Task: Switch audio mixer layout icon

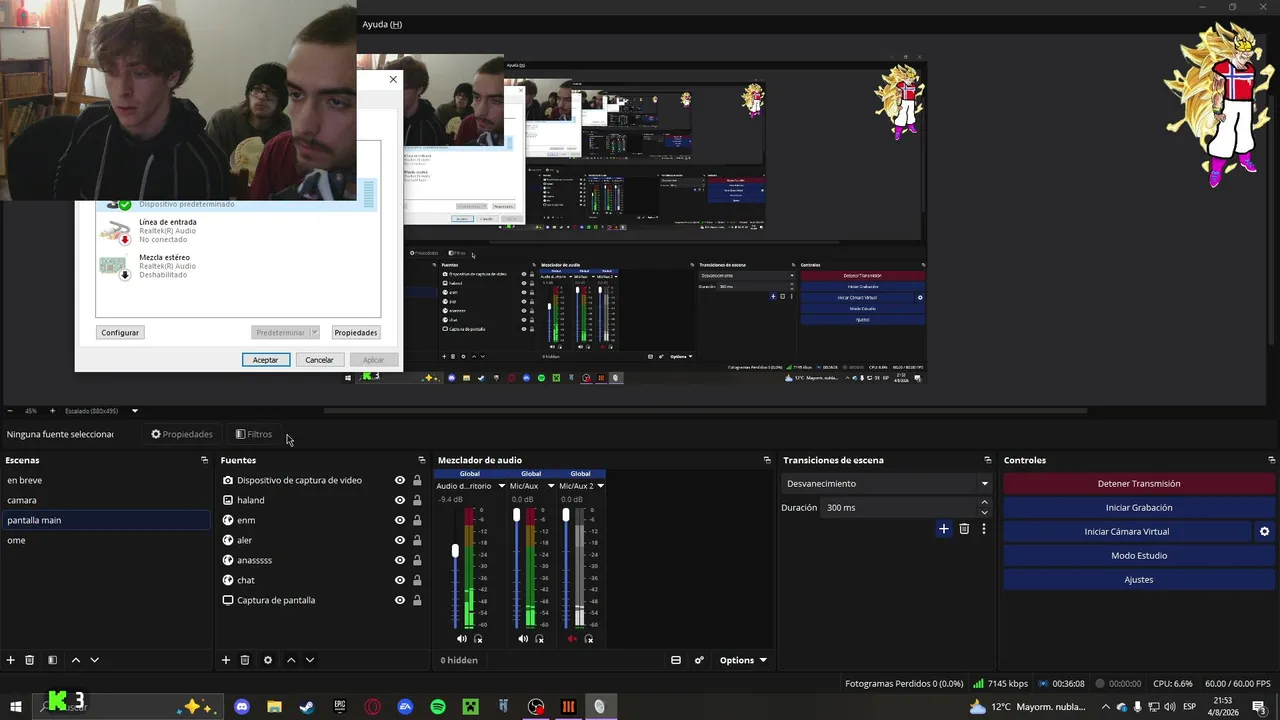Action: [676, 660]
